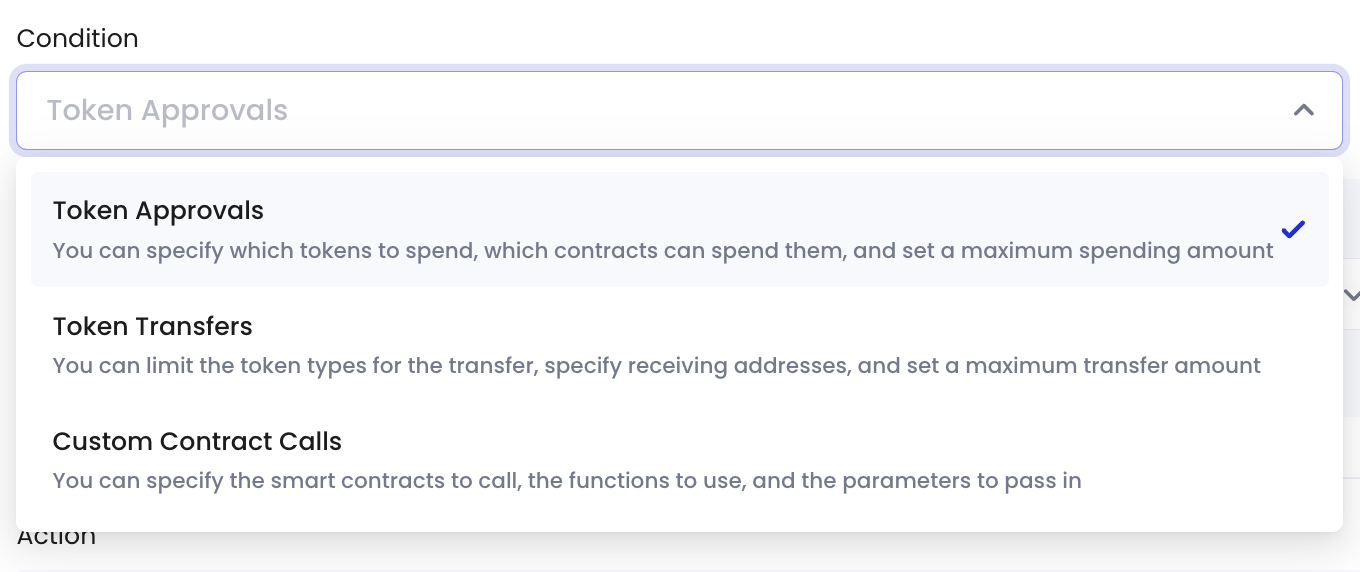The image size is (1360, 572).
Task: Click the greyed Token Approvals placeholder text
Action: pos(167,111)
